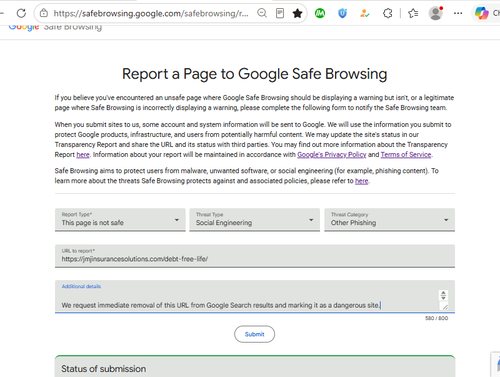Image resolution: width=500 pixels, height=377 pixels.
Task: Click the Report a Page to Google Safe Browsing title
Action: pyautogui.click(x=255, y=74)
